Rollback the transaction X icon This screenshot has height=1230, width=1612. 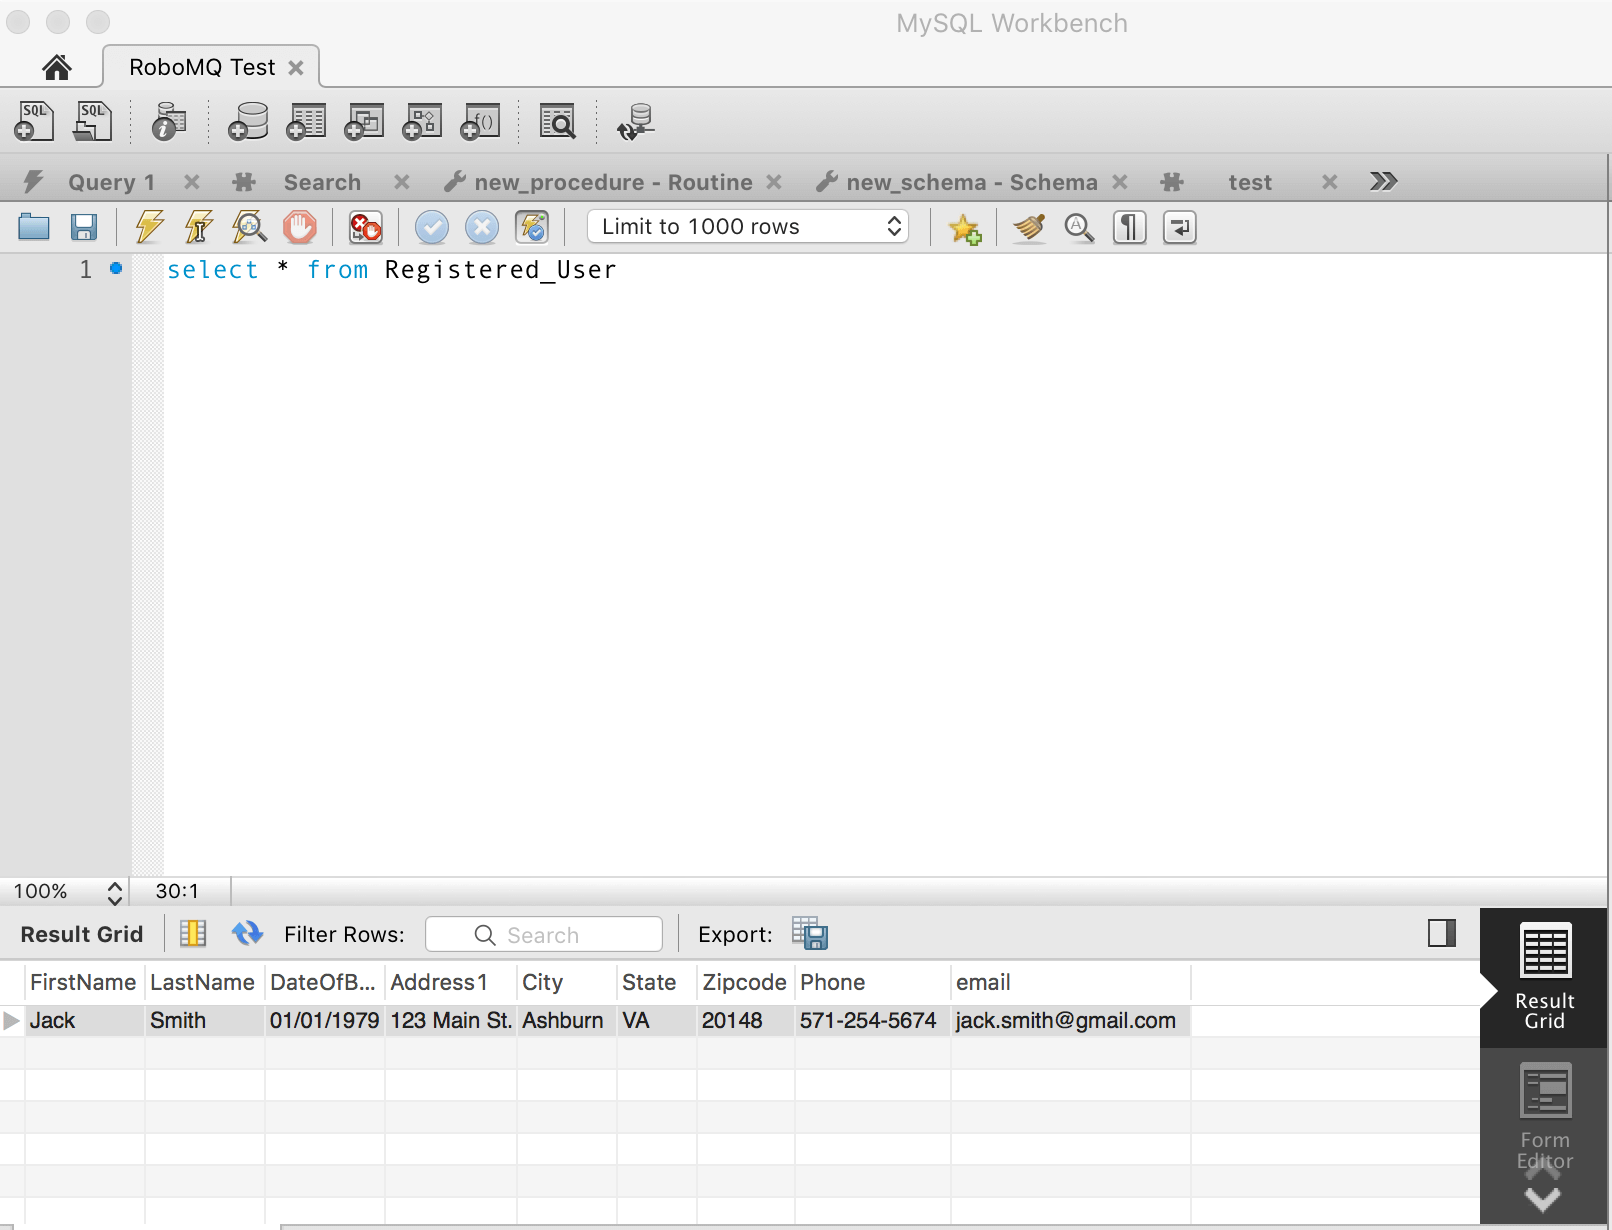coord(482,227)
